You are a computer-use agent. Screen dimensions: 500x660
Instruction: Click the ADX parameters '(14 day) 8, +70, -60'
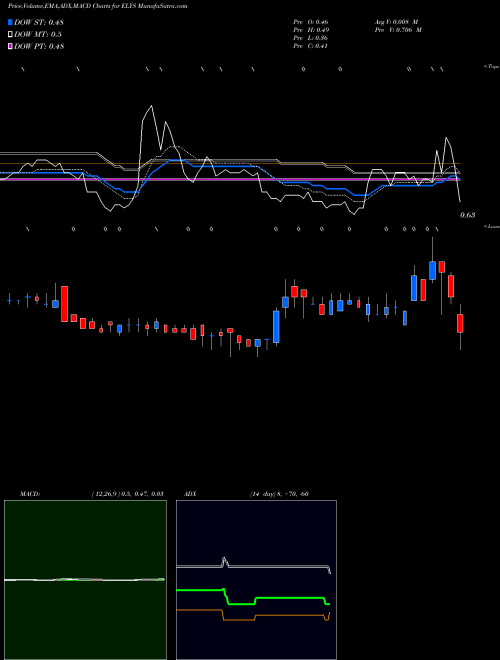tap(279, 494)
